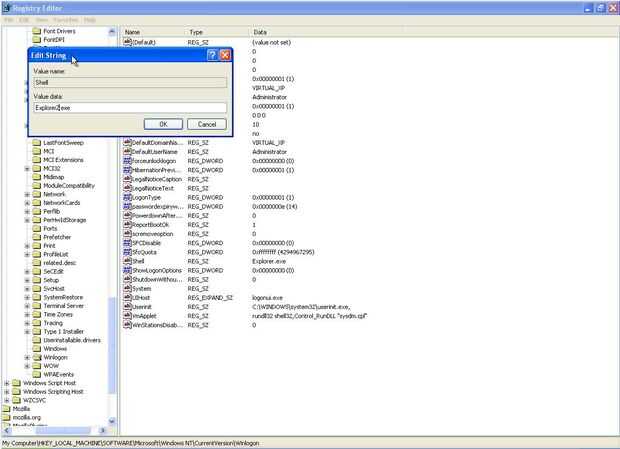Click the REG_EXPAND_SZ type cell

(x=210, y=298)
